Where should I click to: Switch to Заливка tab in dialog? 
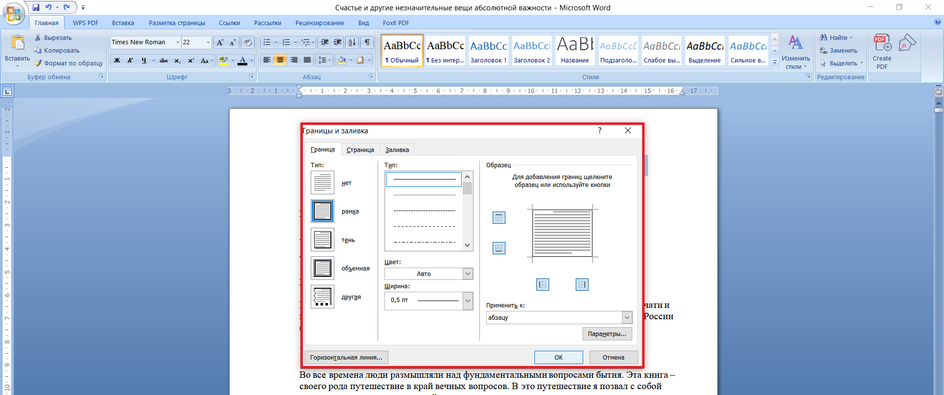(x=397, y=150)
